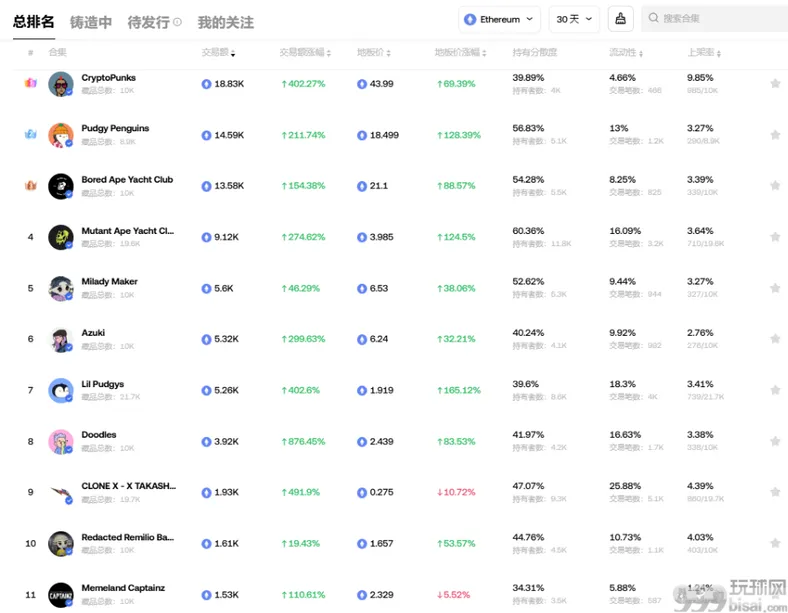Click the ETH icon beside 14.59K volume

click(206, 135)
